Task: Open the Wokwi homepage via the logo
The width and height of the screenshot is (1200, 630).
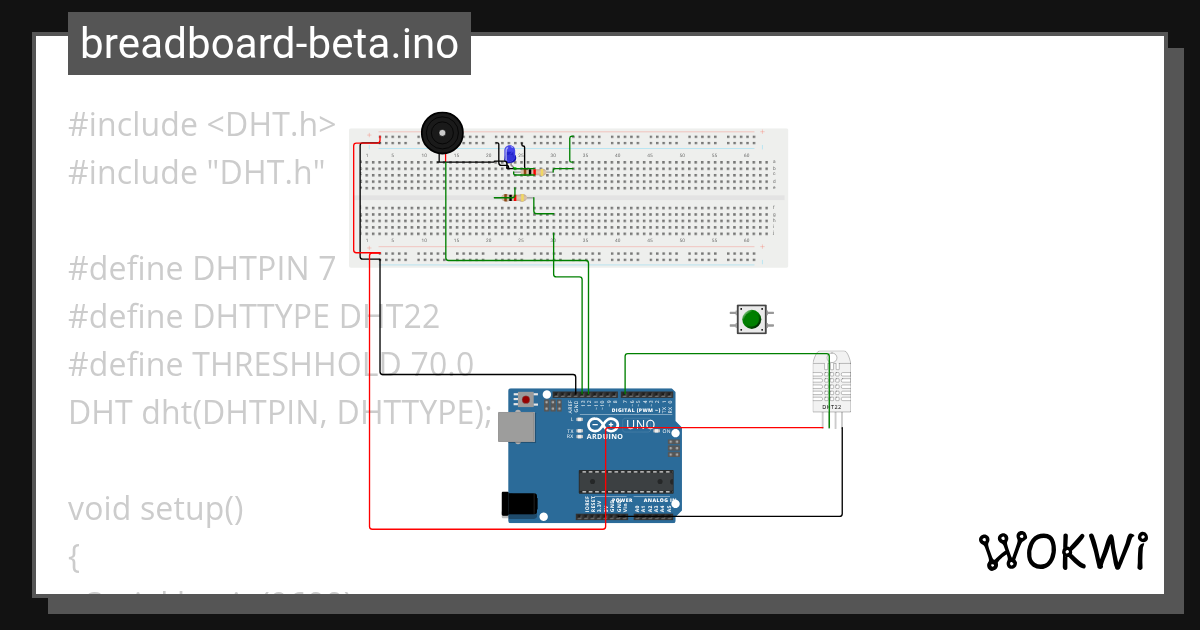Action: click(1063, 549)
